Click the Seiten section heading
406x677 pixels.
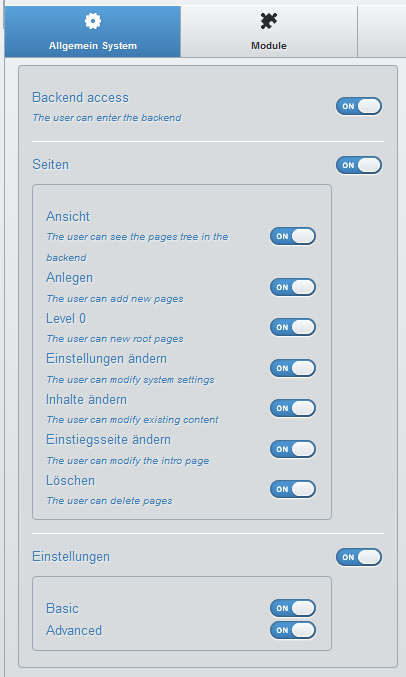51,165
